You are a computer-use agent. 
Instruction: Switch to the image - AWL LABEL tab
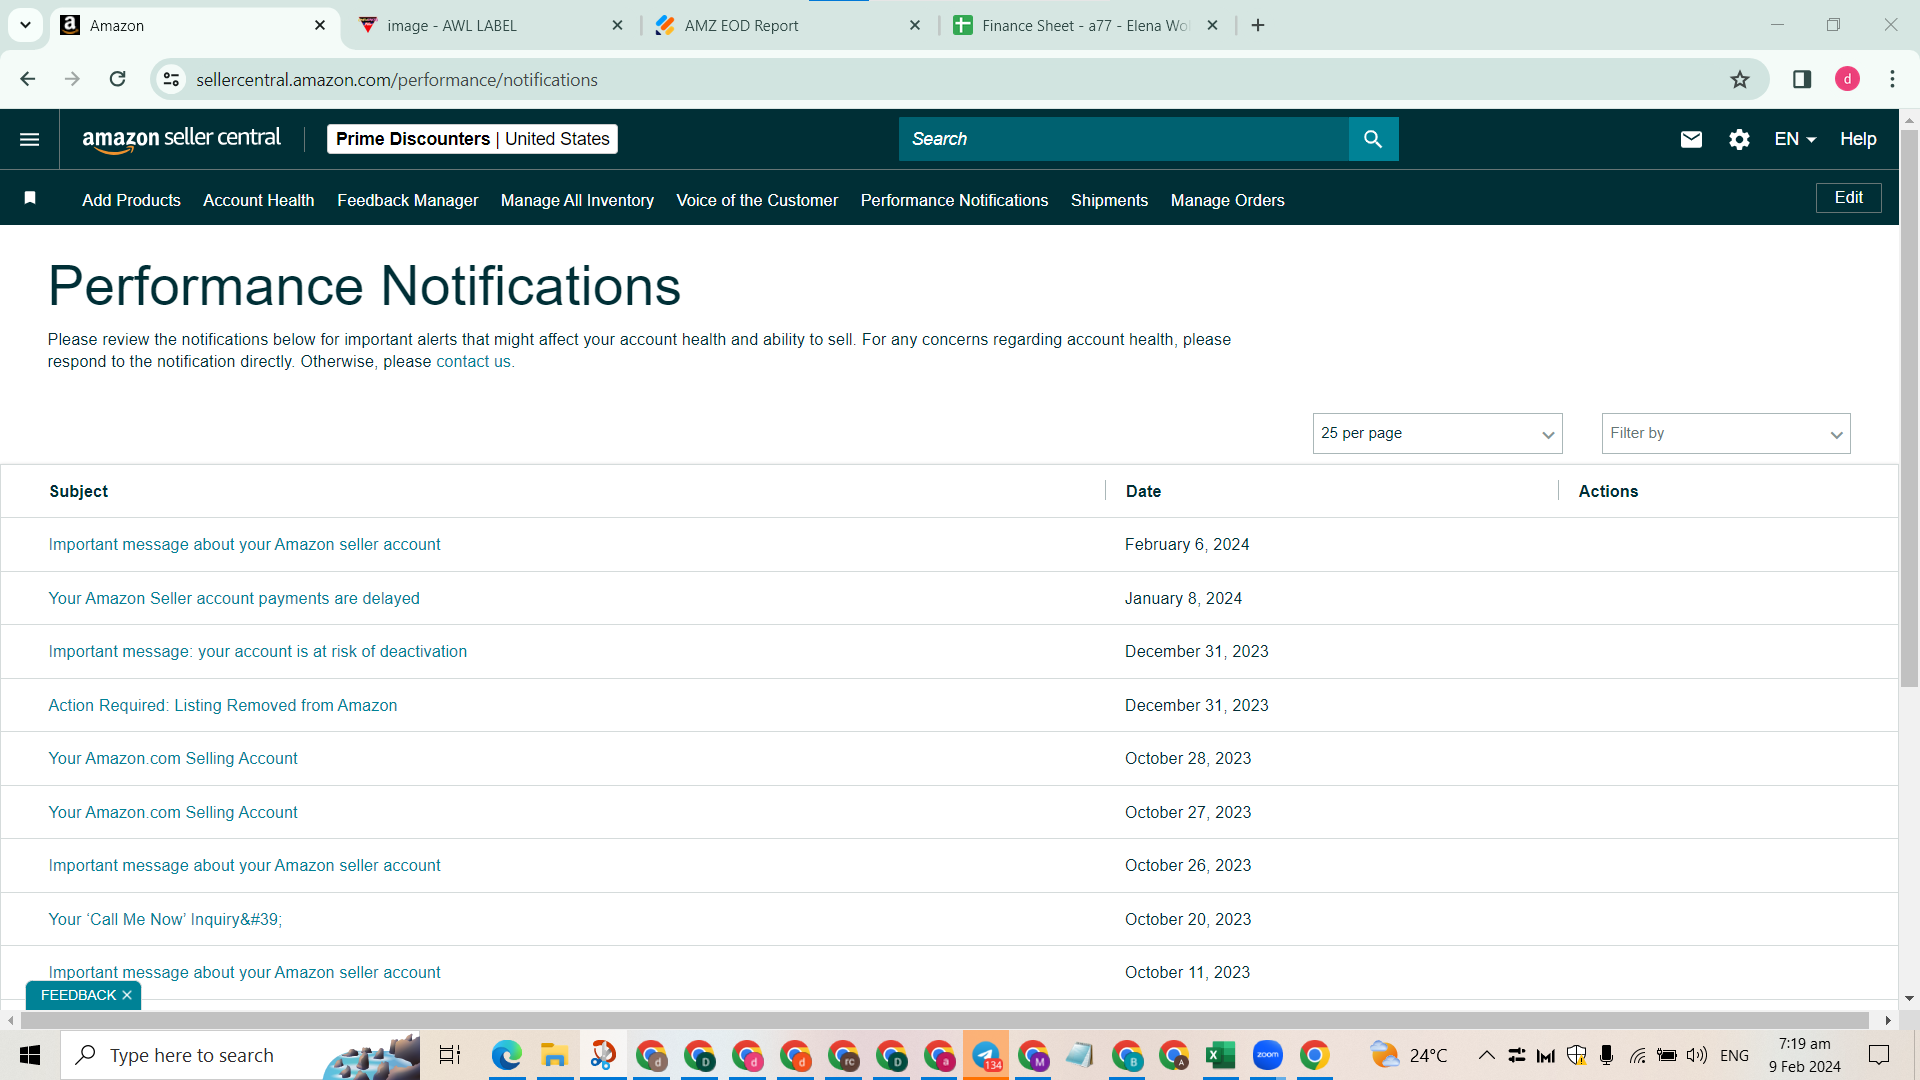click(x=490, y=25)
